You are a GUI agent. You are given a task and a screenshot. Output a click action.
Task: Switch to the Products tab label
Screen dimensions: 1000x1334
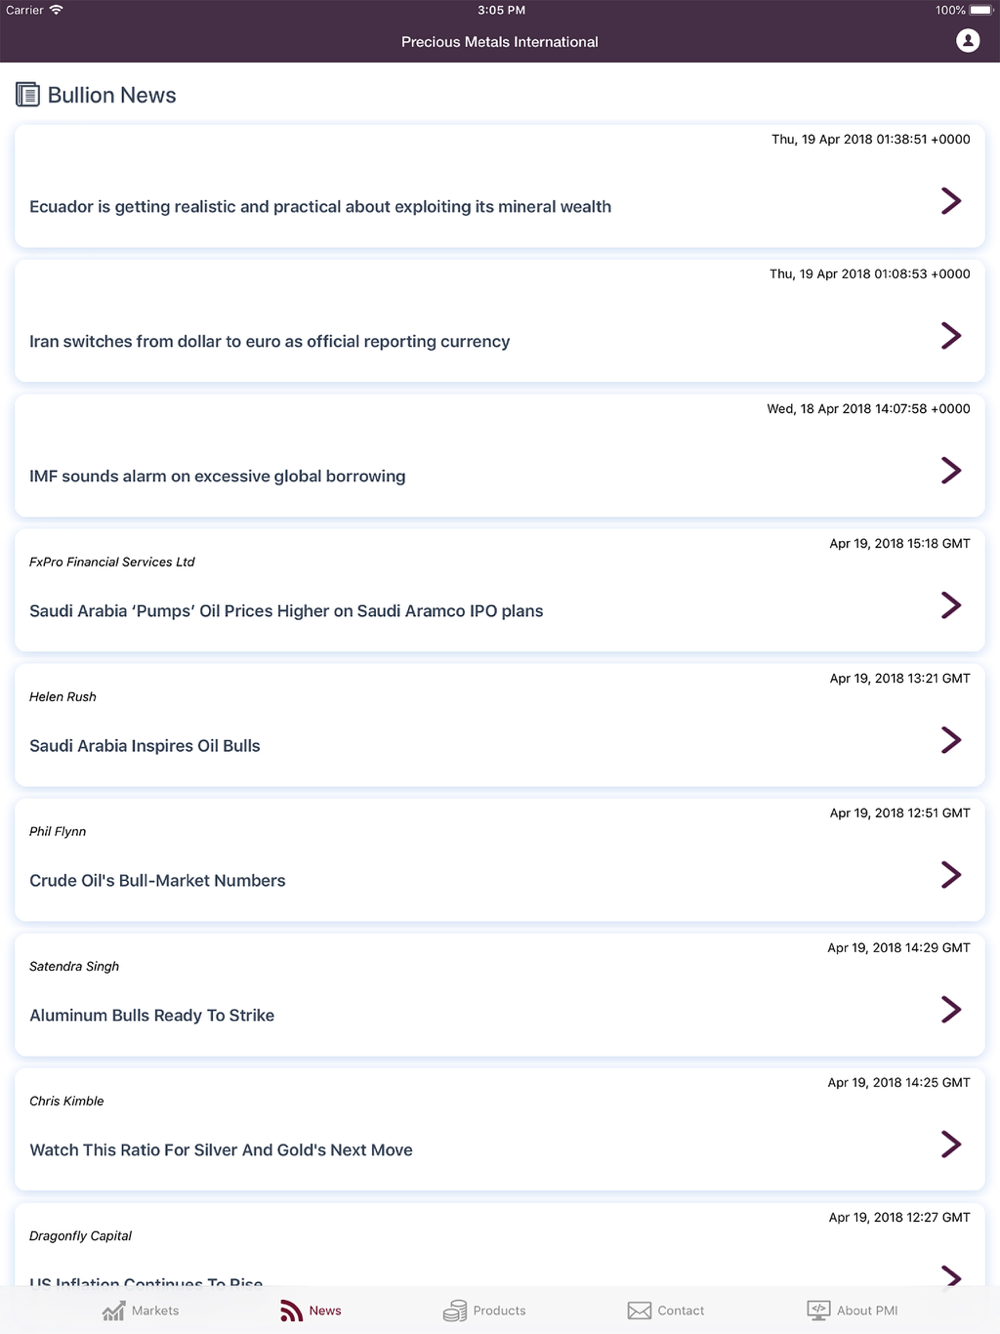click(x=499, y=1310)
